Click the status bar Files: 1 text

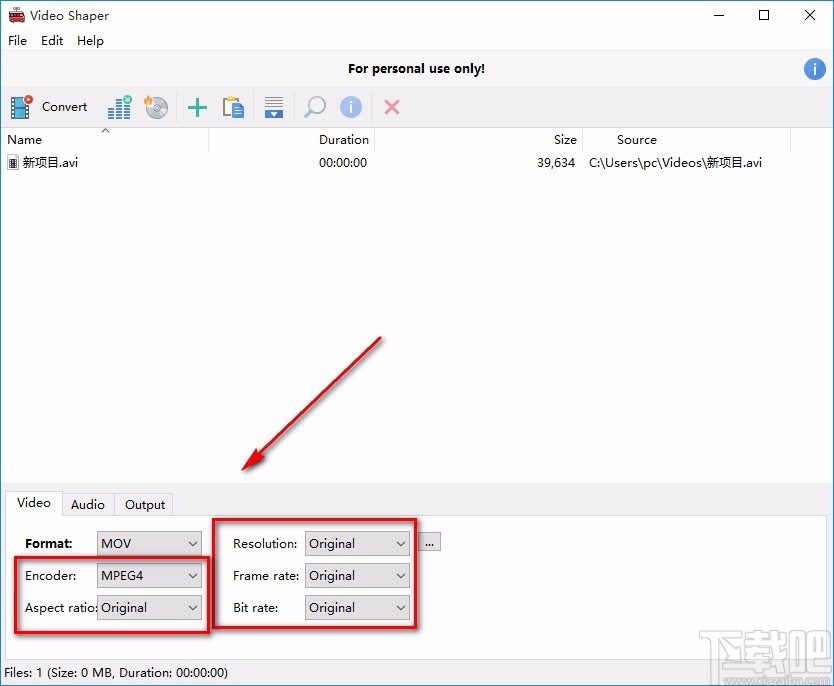[x=116, y=673]
